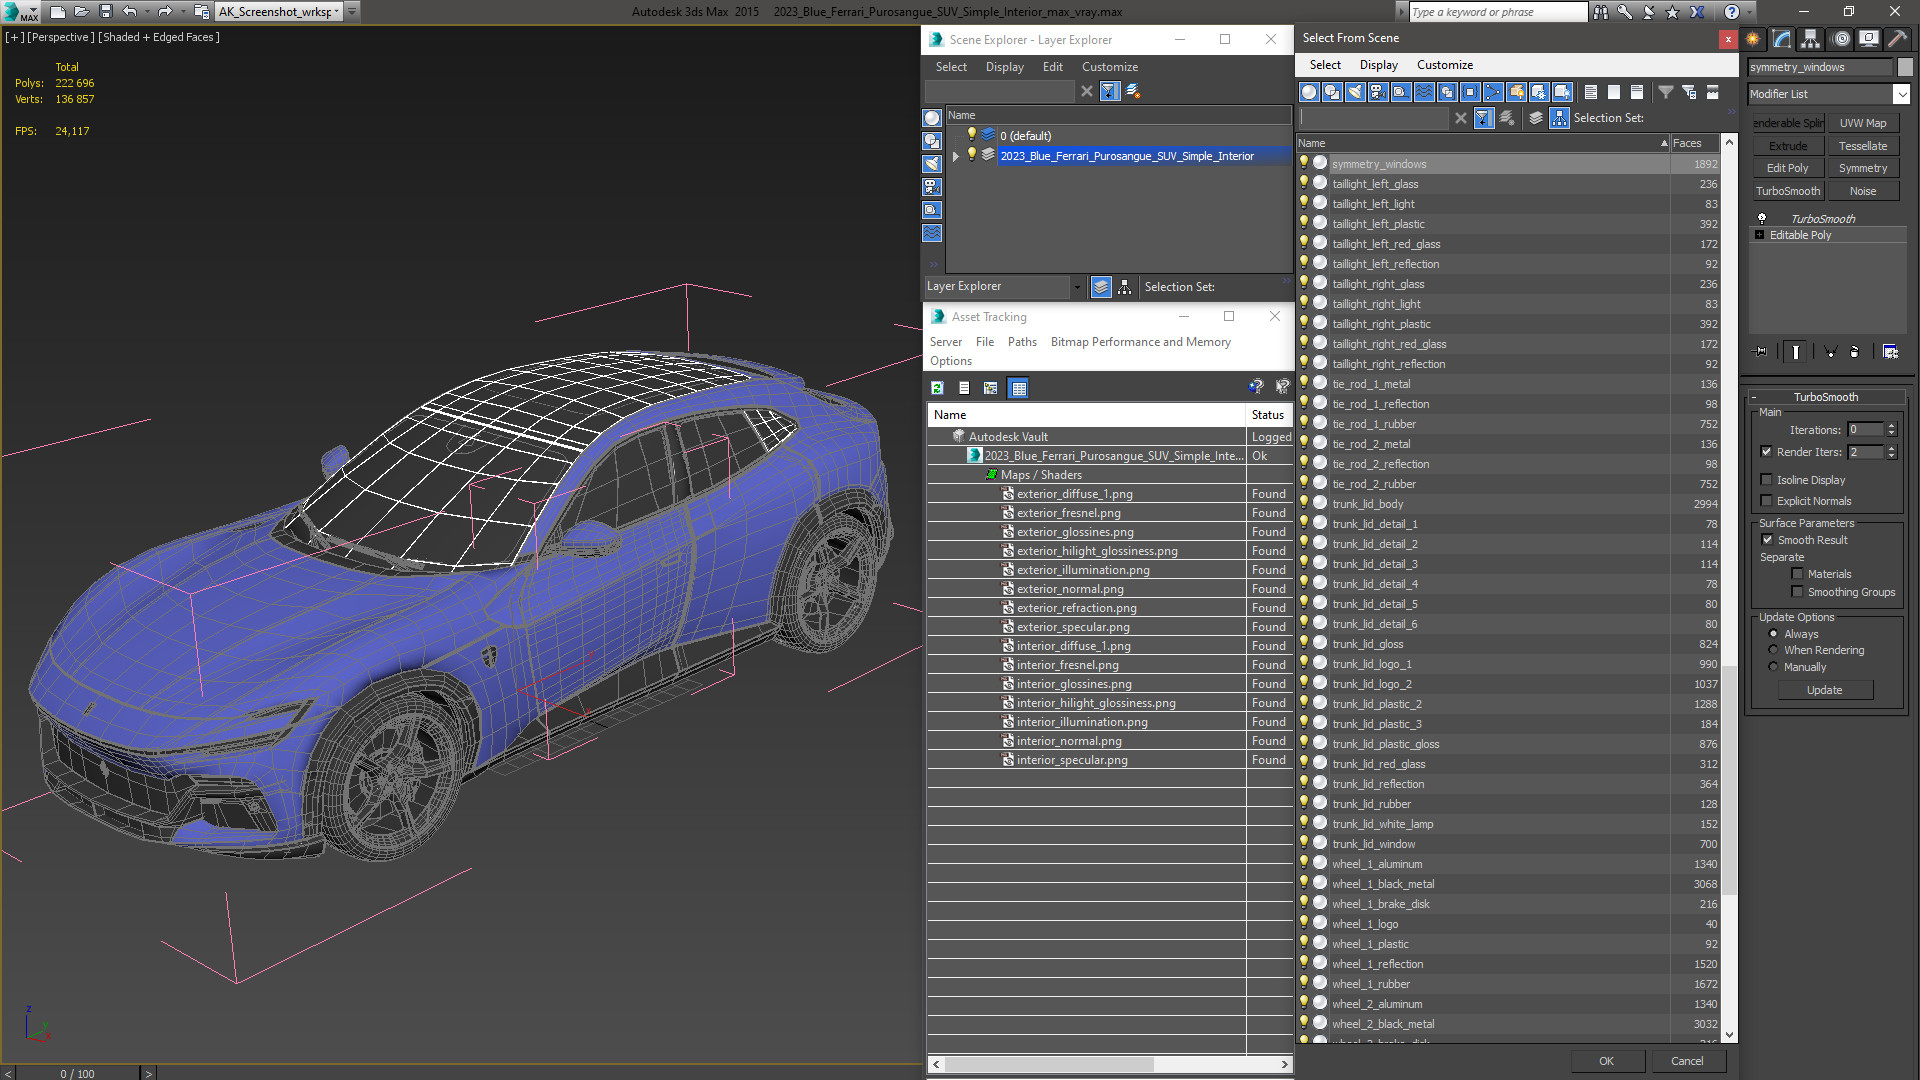Switch Asset Tracking to table view
Viewport: 1920px width, 1080px height.
click(1019, 388)
